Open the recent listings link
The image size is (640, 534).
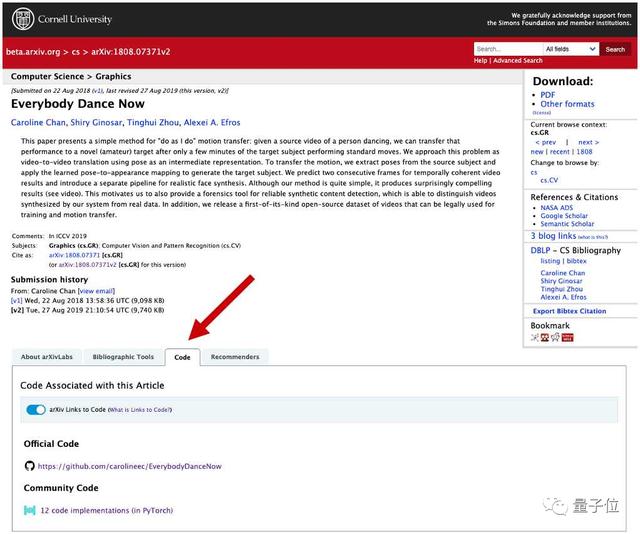point(559,151)
